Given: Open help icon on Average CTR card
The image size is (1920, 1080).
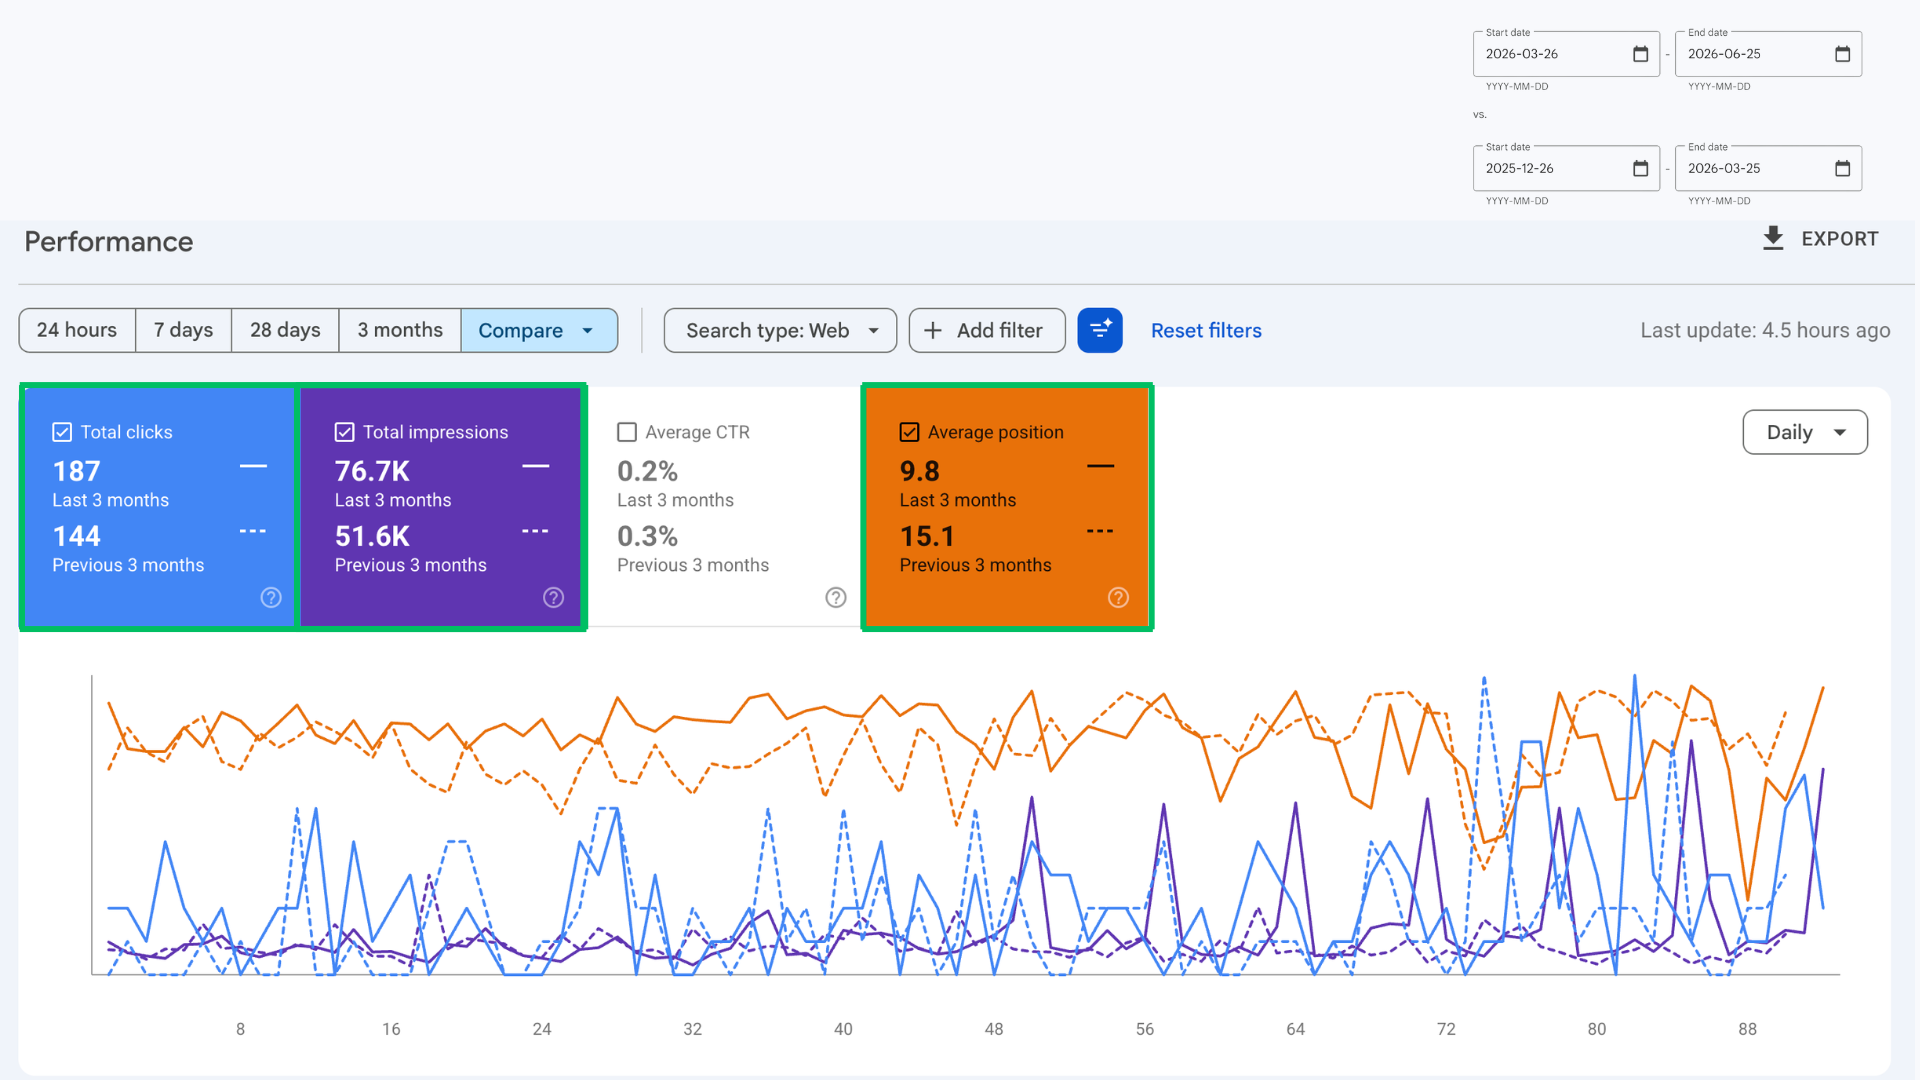Looking at the screenshot, I should coord(836,597).
